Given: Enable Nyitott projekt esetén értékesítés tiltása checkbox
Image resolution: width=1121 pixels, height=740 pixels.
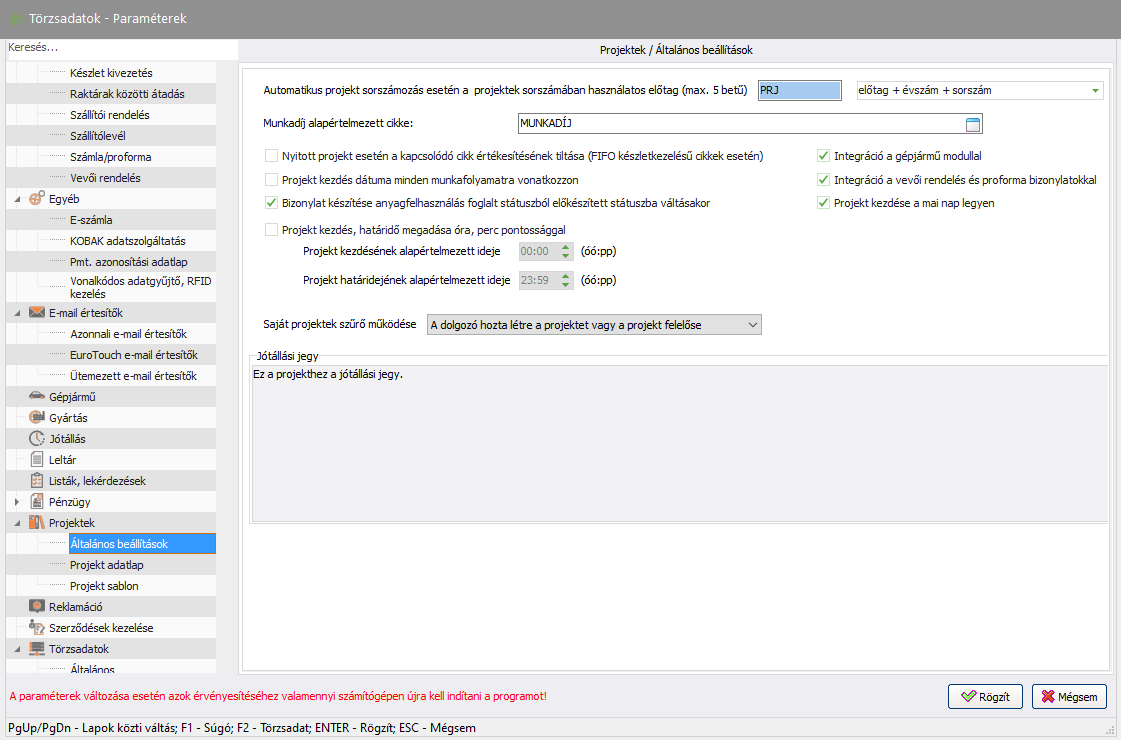Looking at the screenshot, I should [271, 156].
